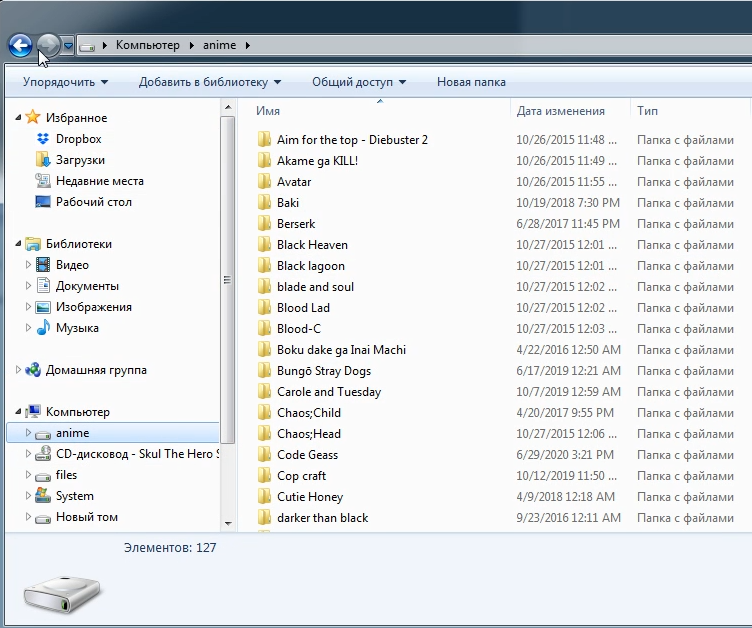The image size is (752, 628).
Task: Click the navigation pane scroll up arrow
Action: [228, 107]
